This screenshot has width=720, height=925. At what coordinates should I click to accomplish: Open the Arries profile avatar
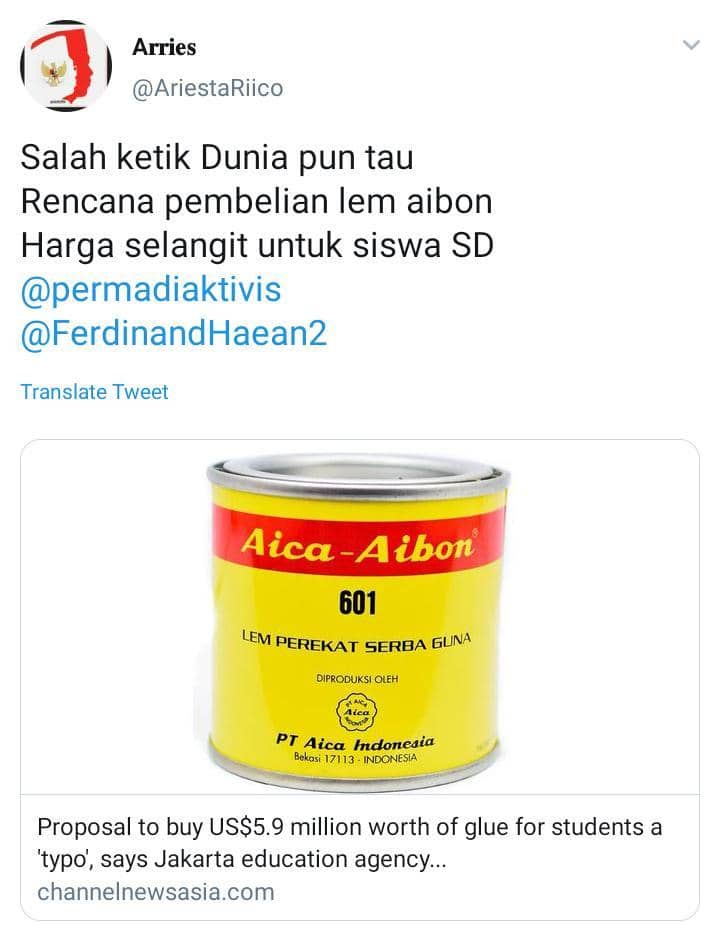pos(66,66)
